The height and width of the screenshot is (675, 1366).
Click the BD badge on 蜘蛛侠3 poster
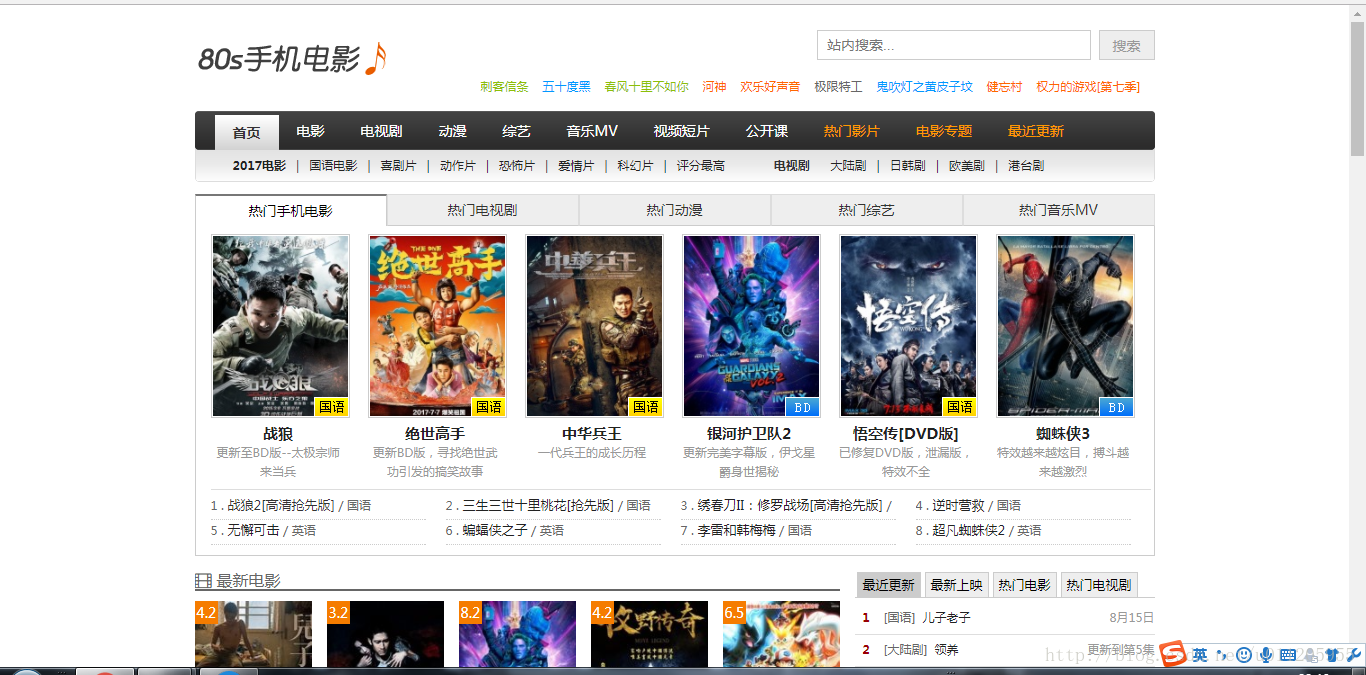(1116, 407)
